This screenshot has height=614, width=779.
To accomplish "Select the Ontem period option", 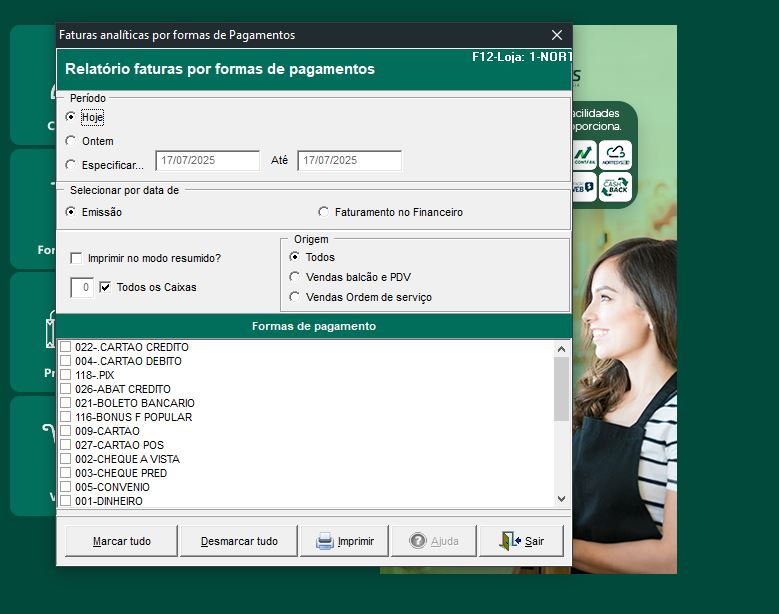I will (x=71, y=141).
